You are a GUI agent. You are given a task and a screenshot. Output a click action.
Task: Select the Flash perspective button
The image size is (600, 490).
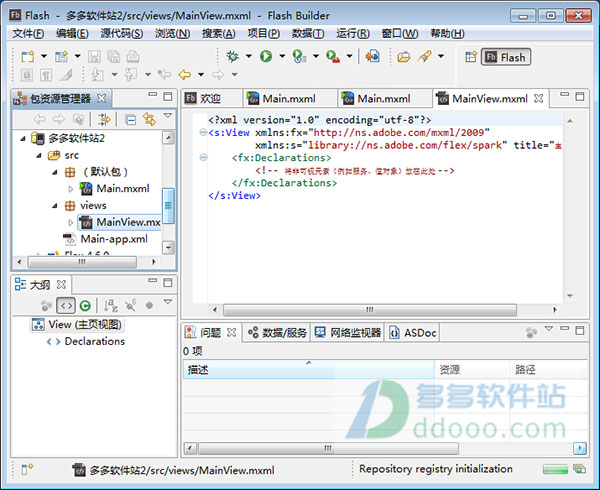click(x=505, y=57)
